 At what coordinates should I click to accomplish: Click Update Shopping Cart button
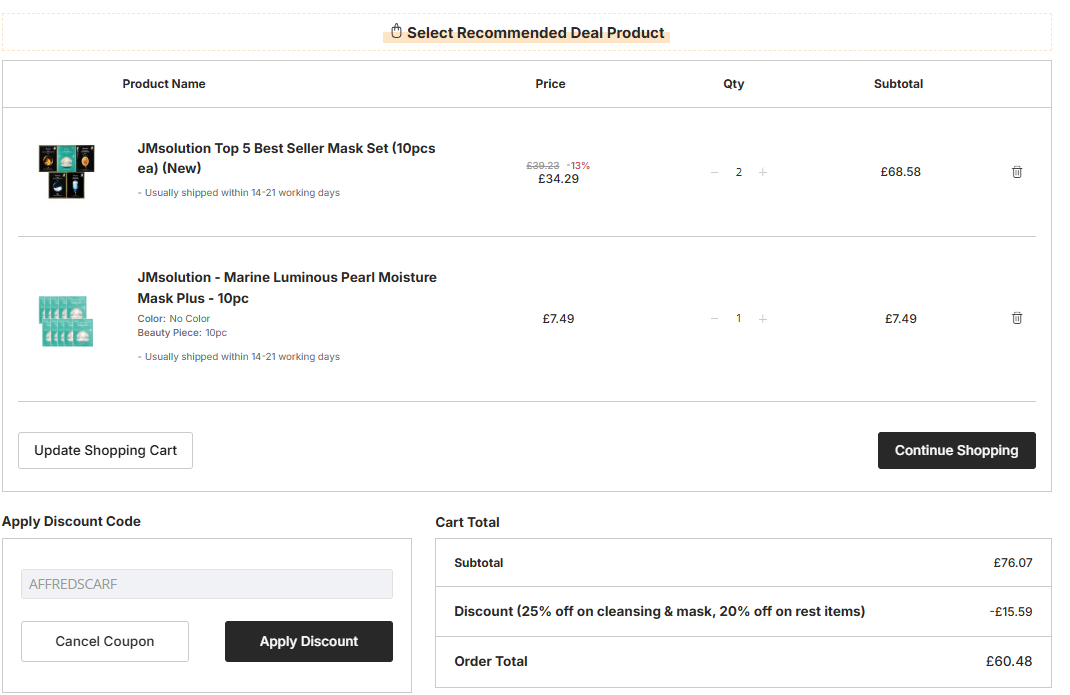(x=105, y=451)
